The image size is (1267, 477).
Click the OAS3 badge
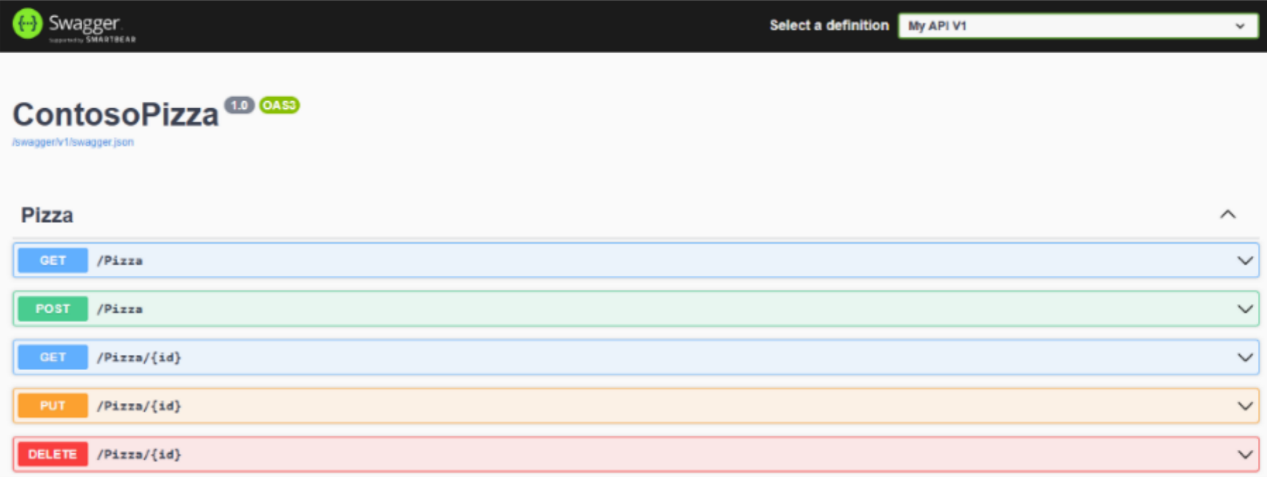click(x=280, y=105)
